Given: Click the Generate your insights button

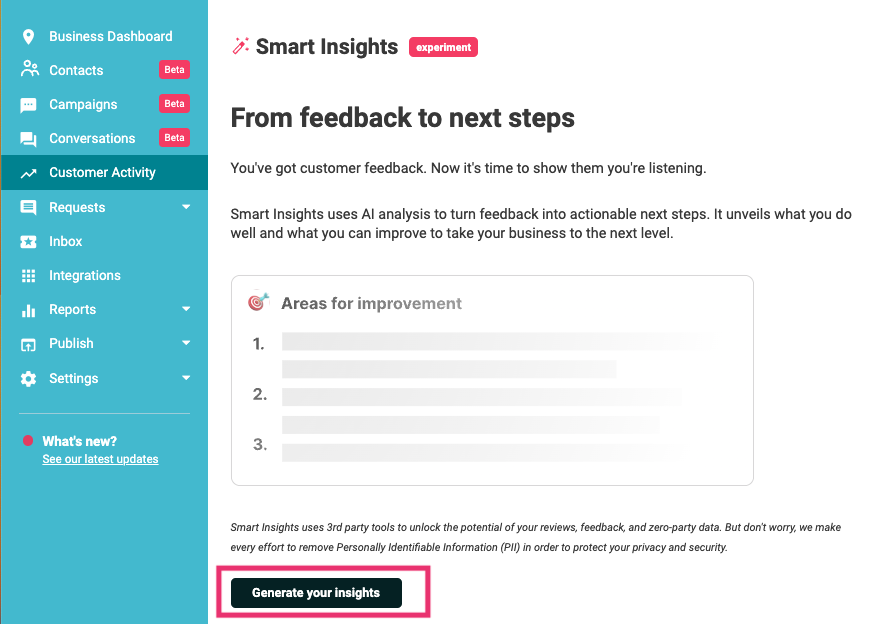Looking at the screenshot, I should pyautogui.click(x=315, y=592).
